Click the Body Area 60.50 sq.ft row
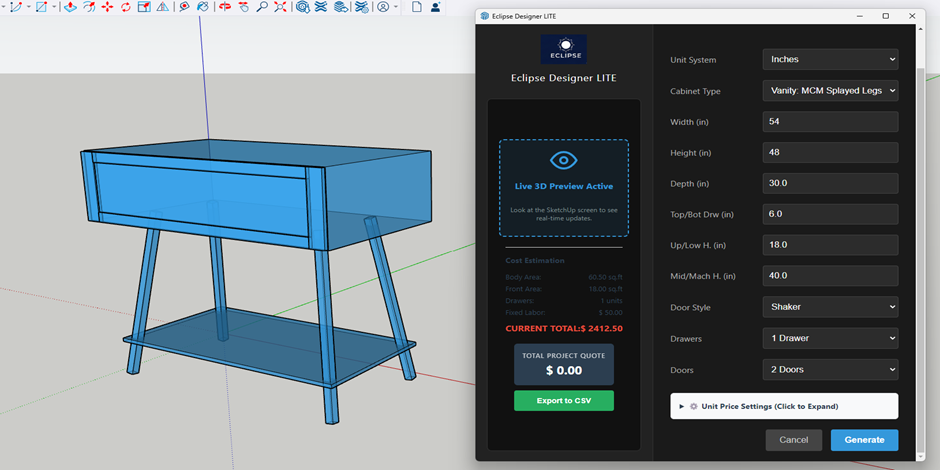940x470 pixels. pos(564,277)
